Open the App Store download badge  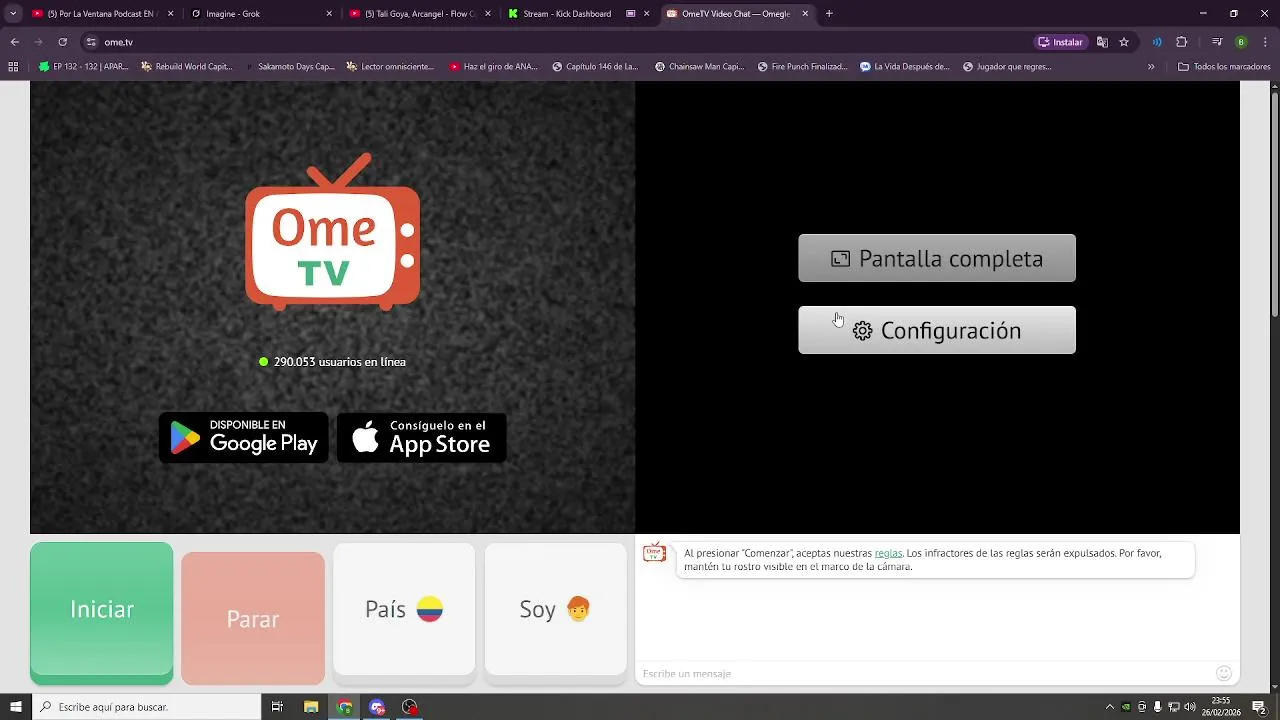coord(421,438)
